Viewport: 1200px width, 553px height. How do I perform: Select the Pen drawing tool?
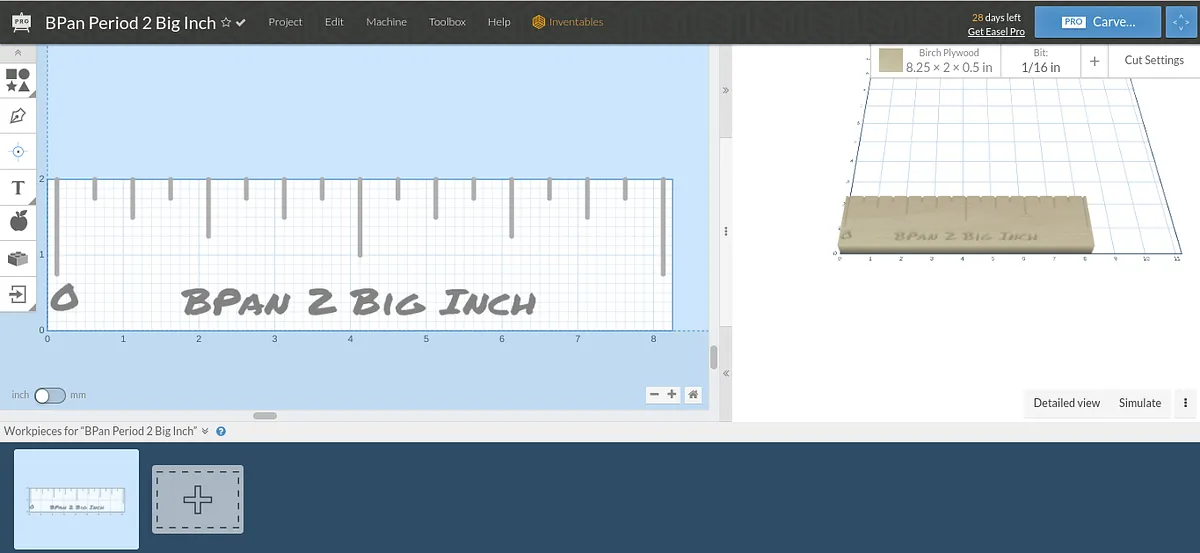pyautogui.click(x=18, y=116)
